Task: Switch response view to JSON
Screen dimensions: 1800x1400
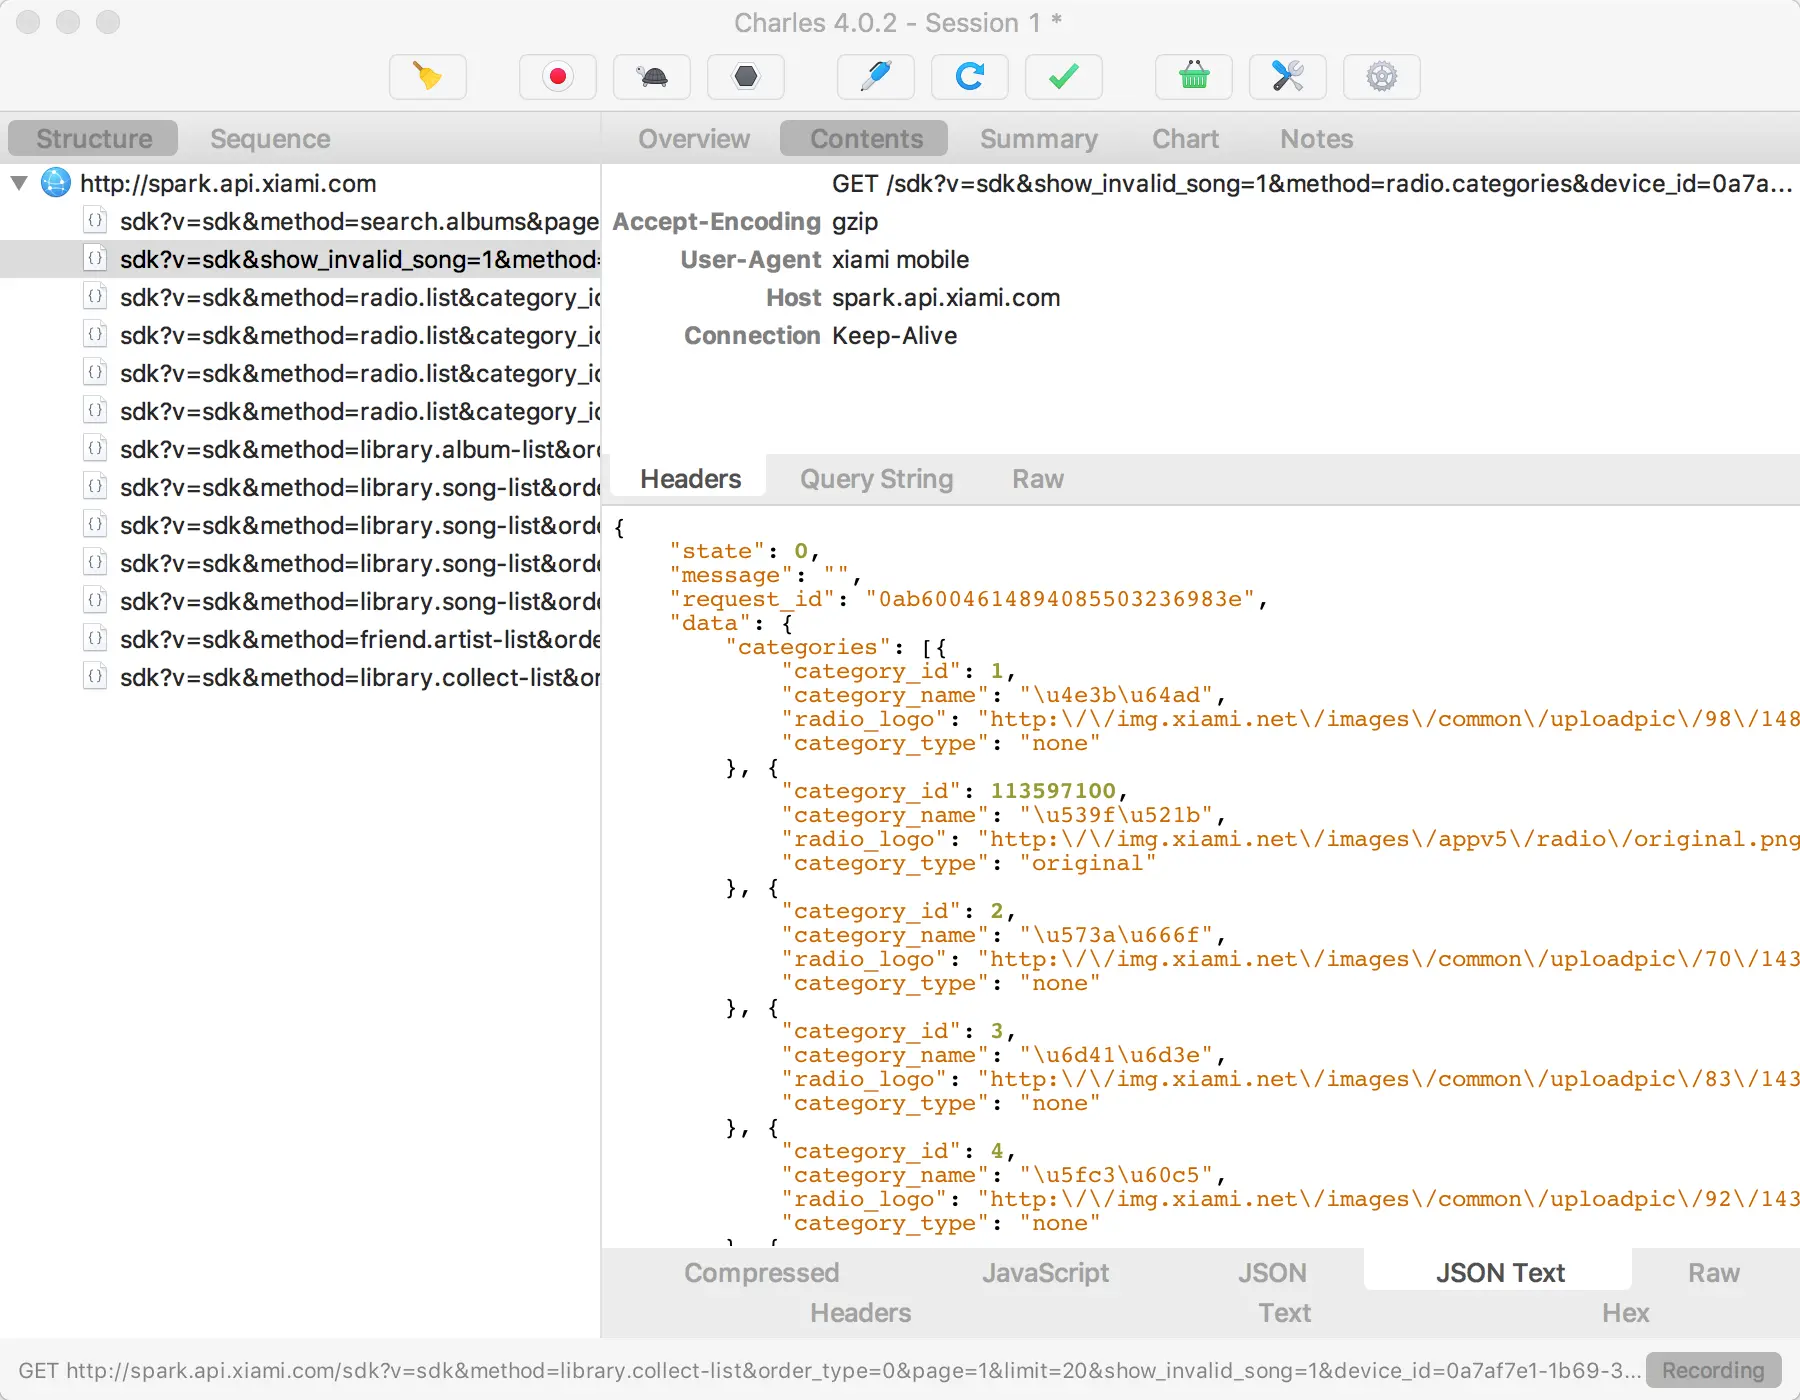Action: [1272, 1272]
